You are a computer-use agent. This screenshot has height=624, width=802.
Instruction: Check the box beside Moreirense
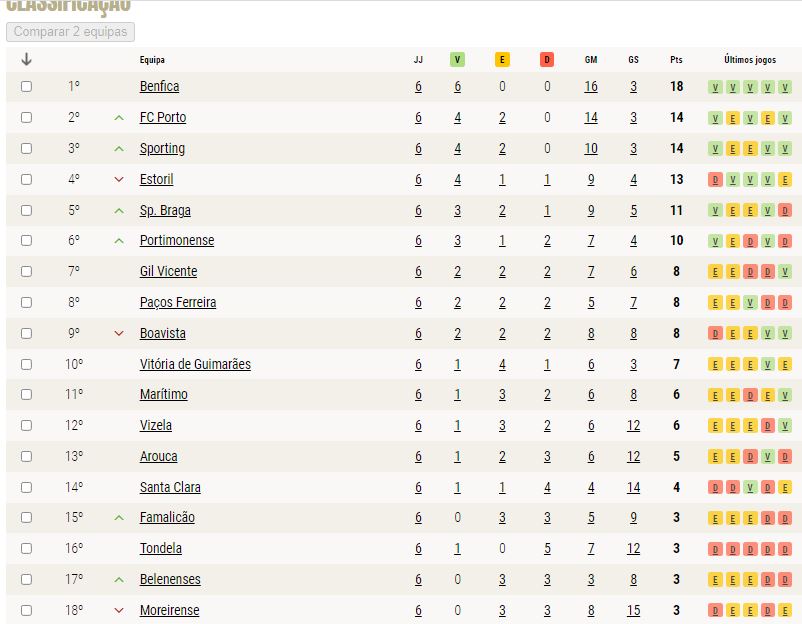click(x=26, y=610)
